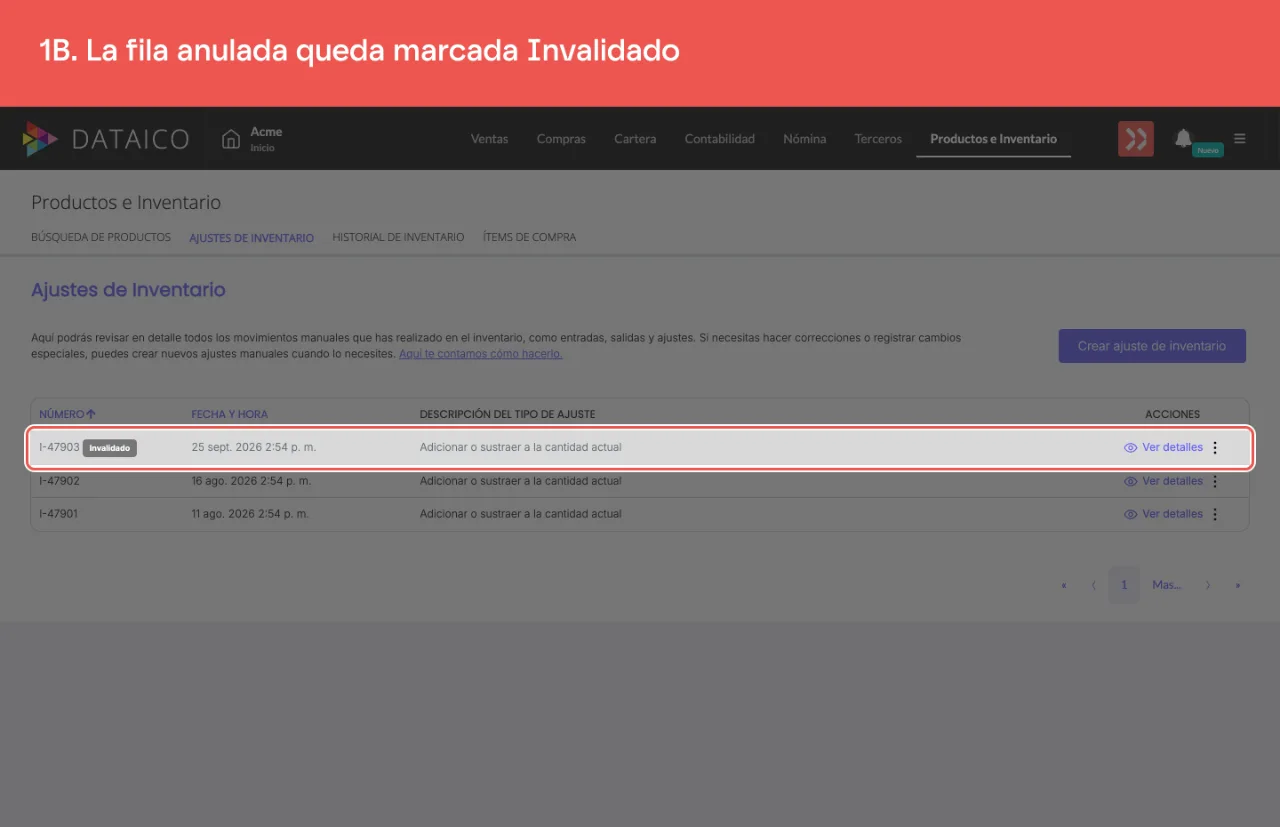Open the Ventas menu
The image size is (1280, 827).
tap(489, 139)
